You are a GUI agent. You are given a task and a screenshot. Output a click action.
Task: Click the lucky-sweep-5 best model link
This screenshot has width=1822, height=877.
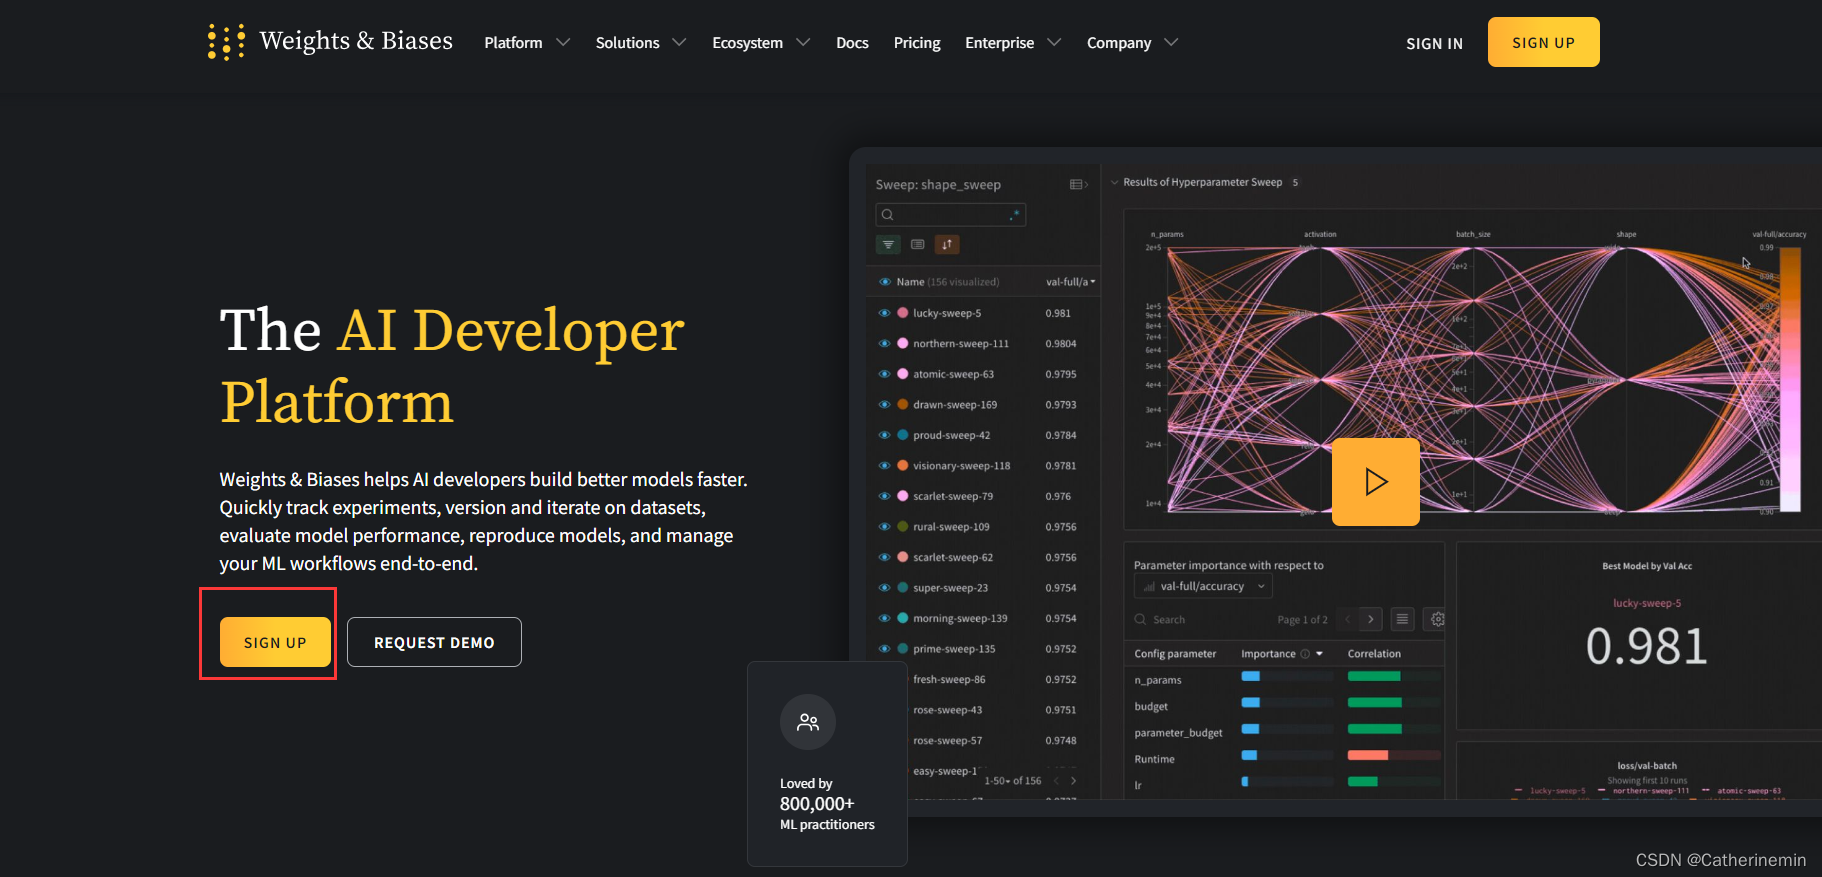click(1647, 603)
